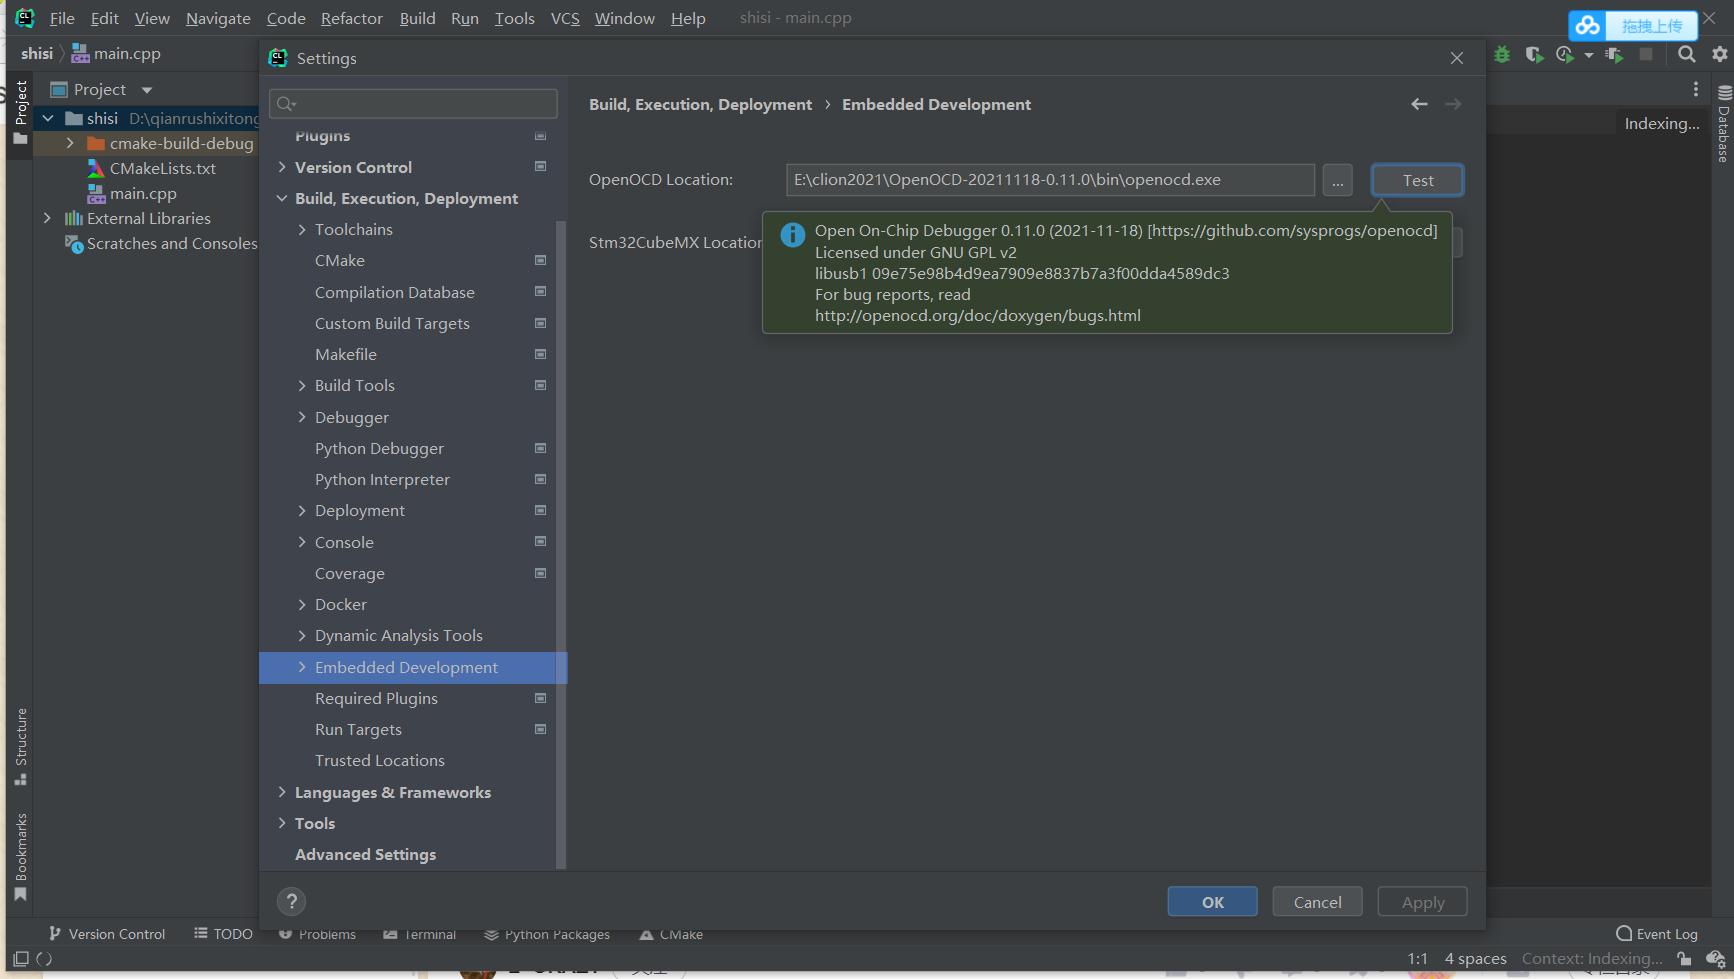1734x979 pixels.
Task: Open the Edit menu
Action: tap(104, 18)
